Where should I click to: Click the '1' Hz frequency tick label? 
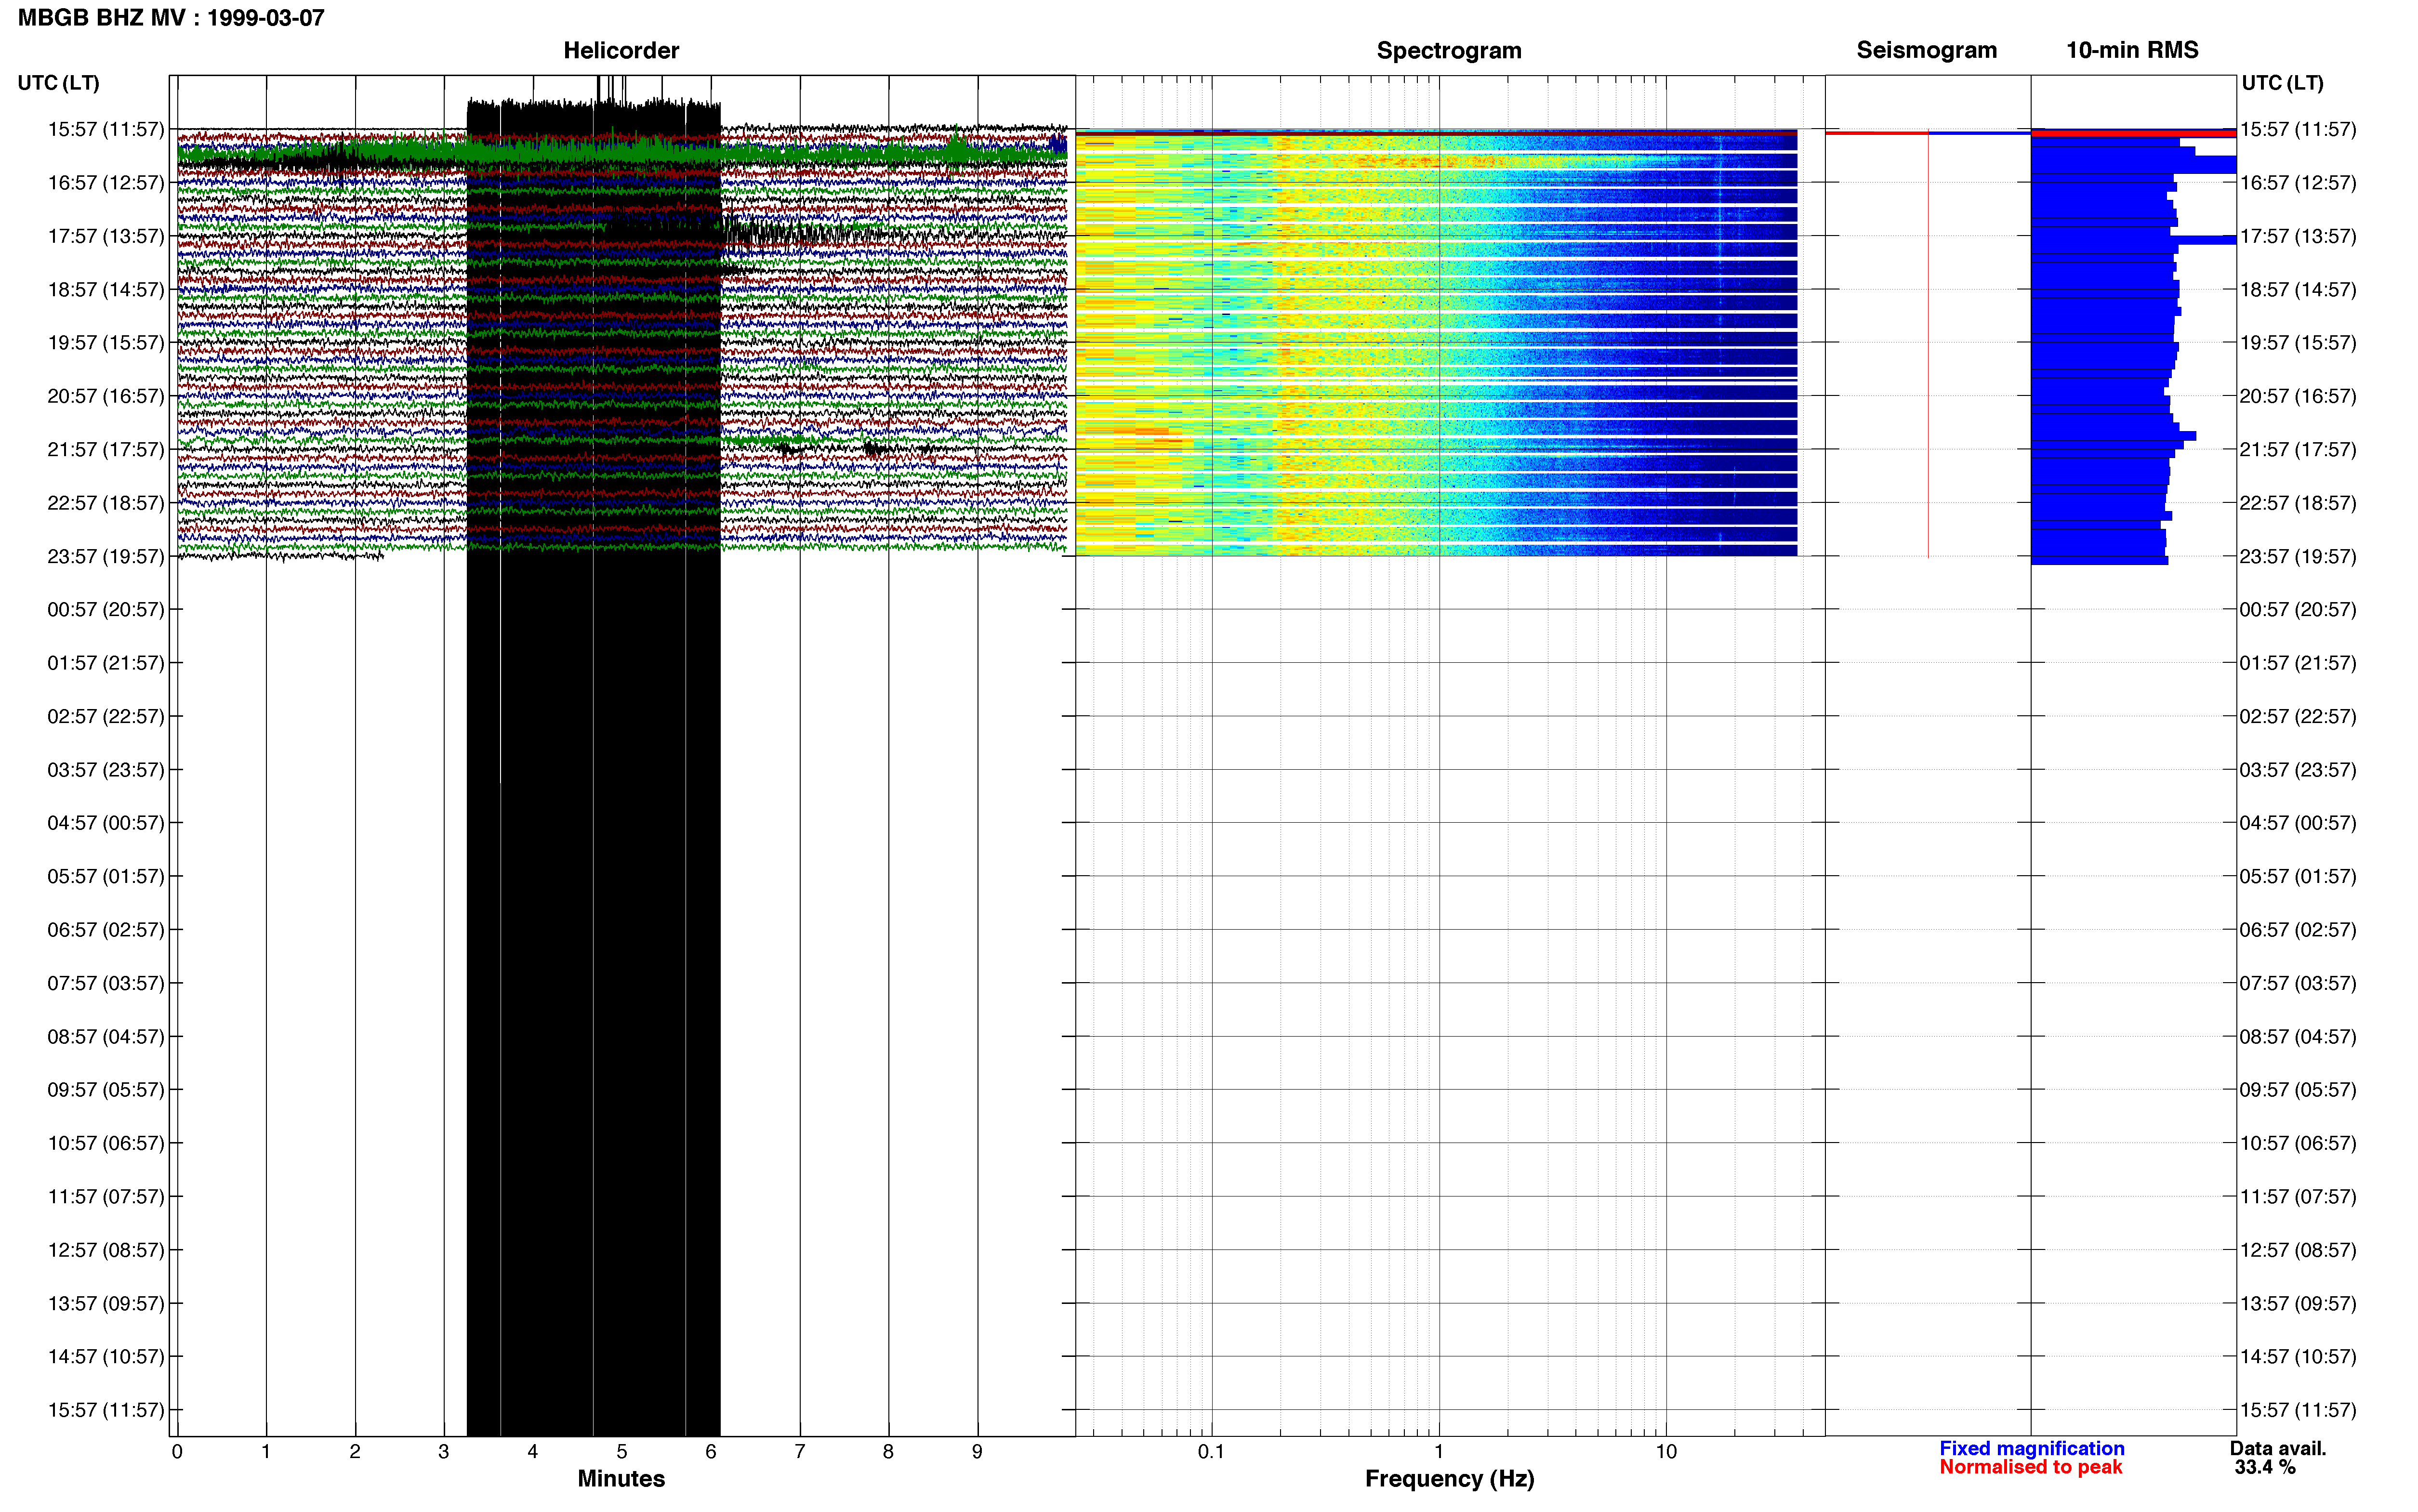click(1439, 1451)
